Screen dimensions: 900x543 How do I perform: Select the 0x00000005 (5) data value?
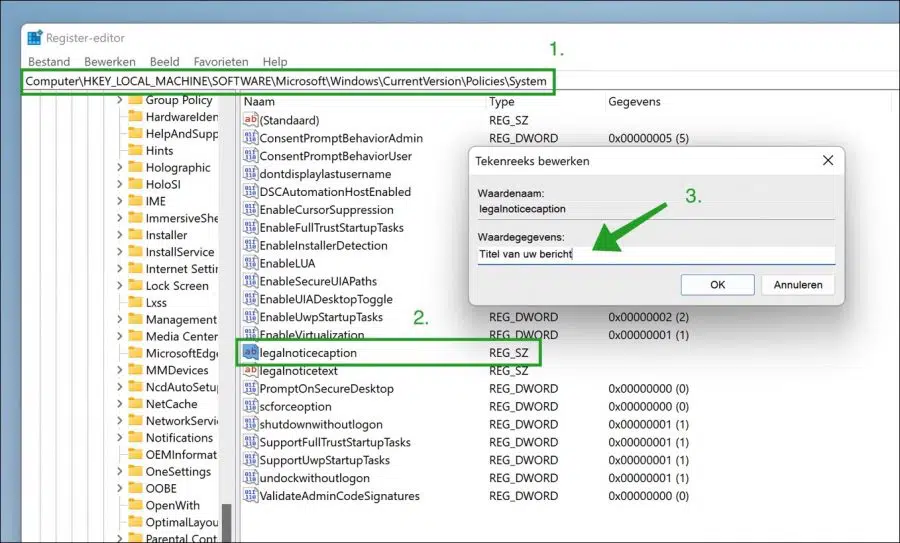pos(649,138)
